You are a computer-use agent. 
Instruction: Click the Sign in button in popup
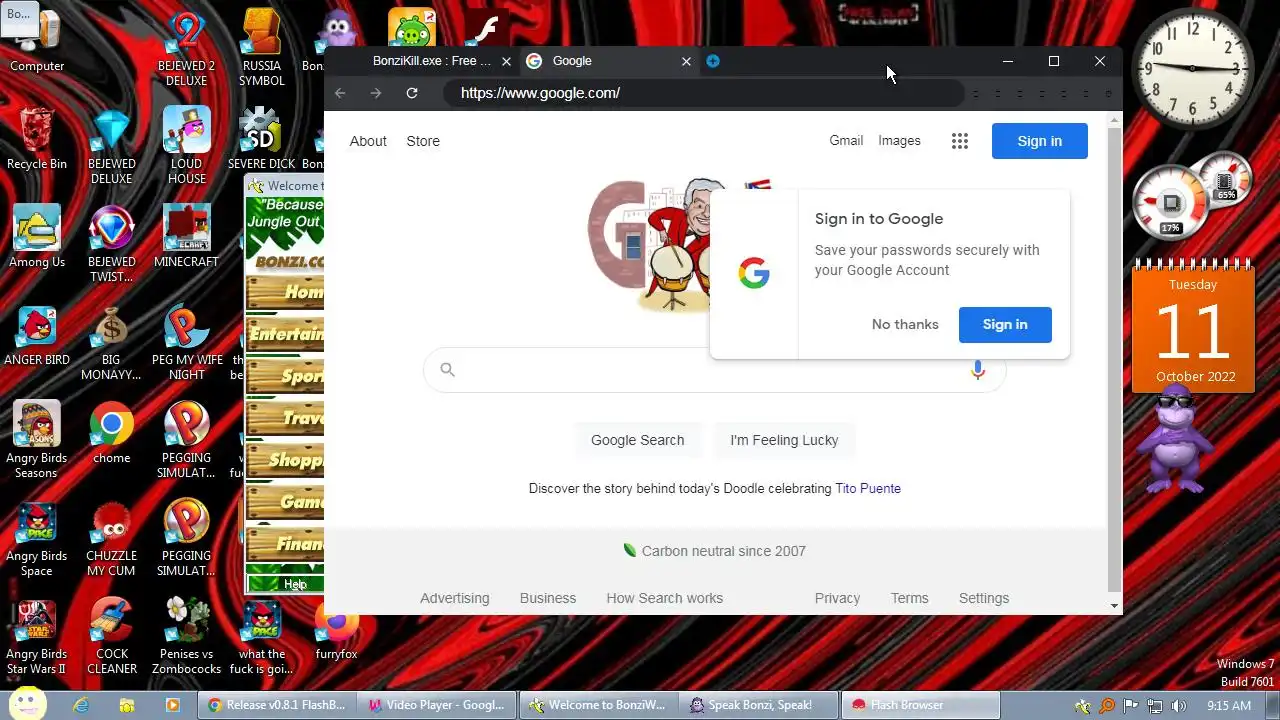click(1005, 324)
